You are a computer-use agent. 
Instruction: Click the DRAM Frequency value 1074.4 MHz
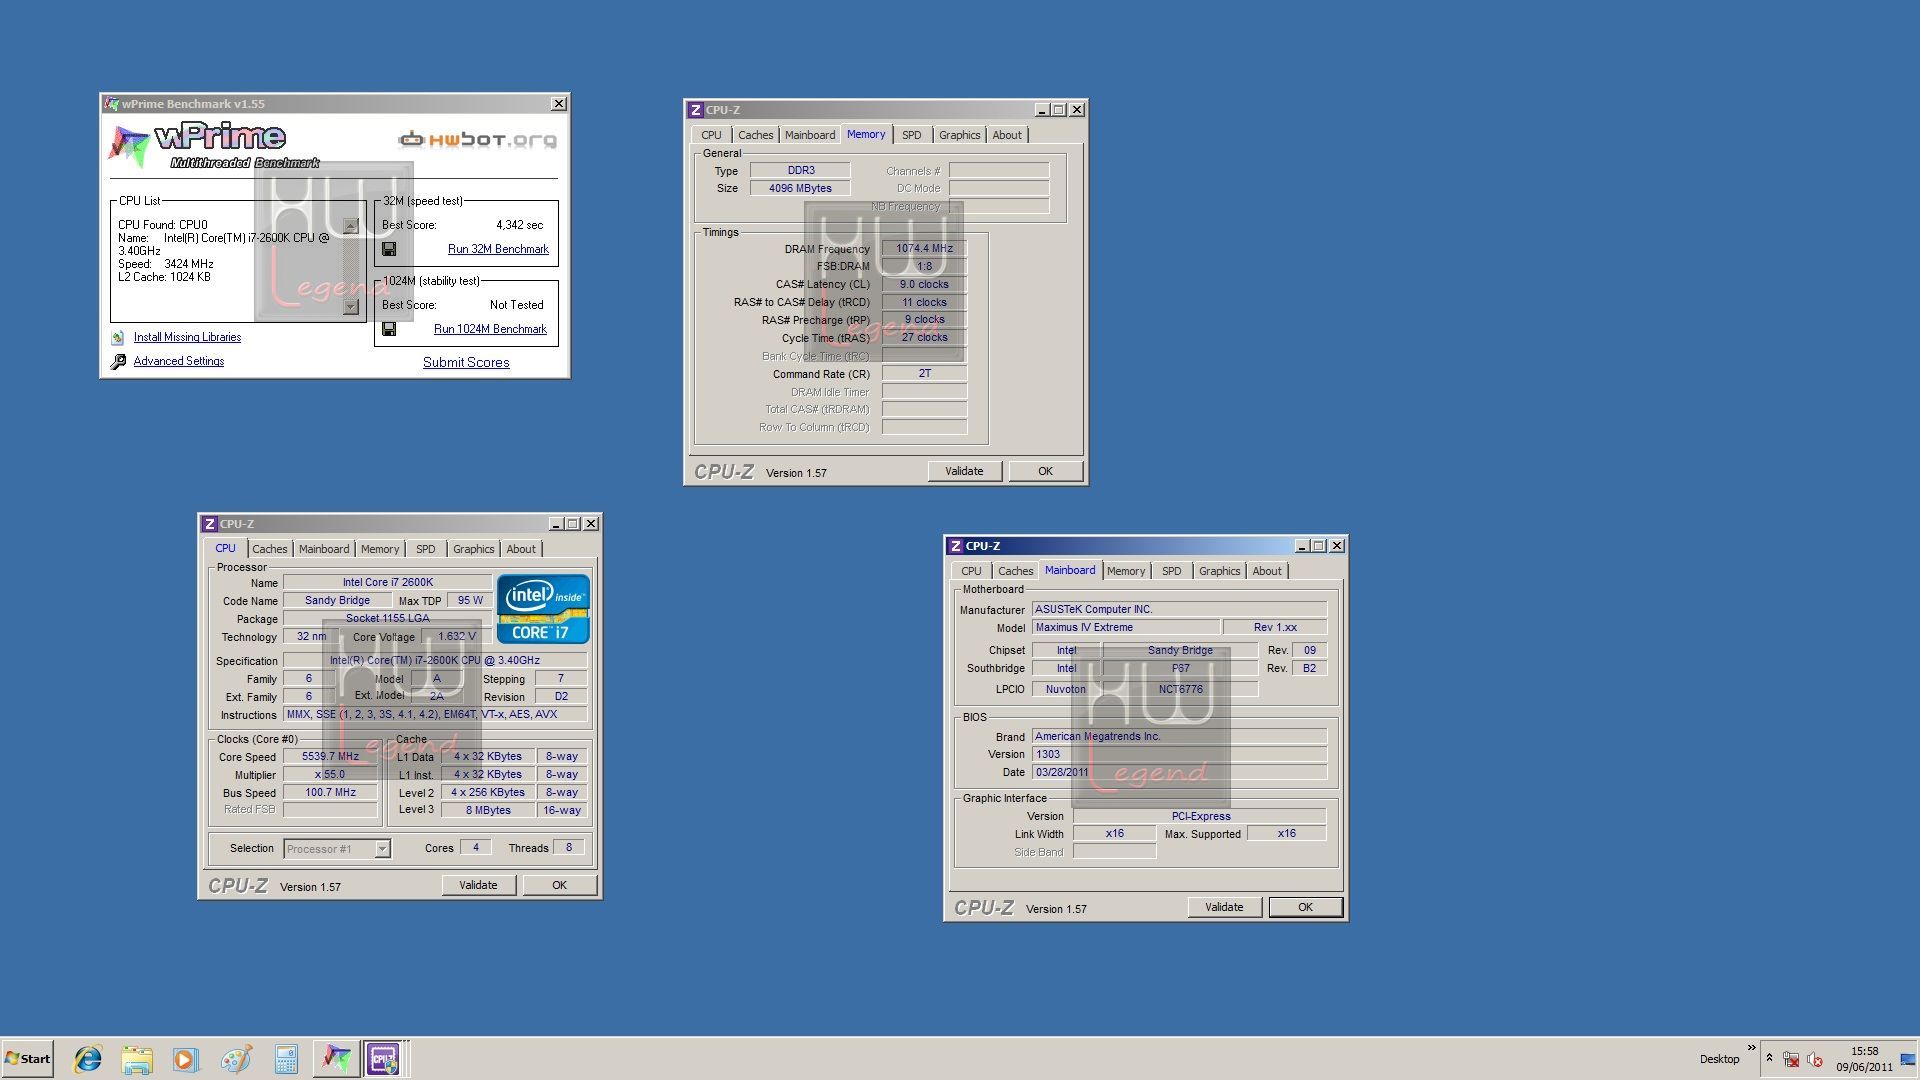(924, 248)
